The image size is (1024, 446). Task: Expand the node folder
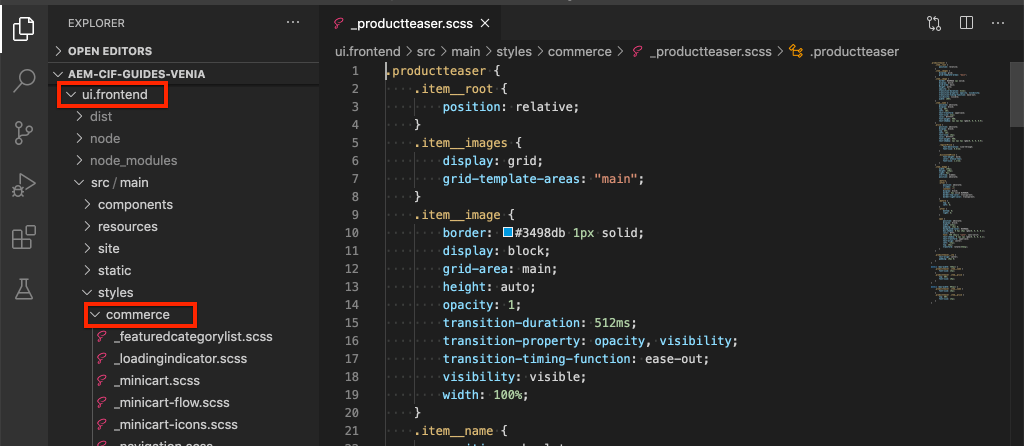click(x=104, y=138)
